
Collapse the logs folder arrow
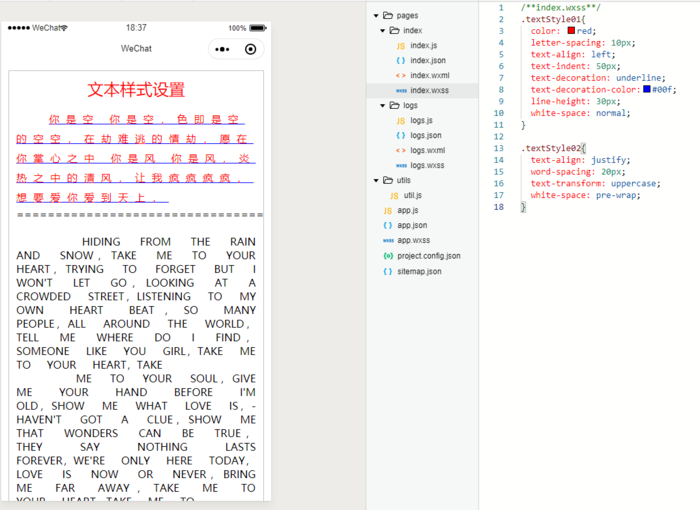[x=383, y=106]
